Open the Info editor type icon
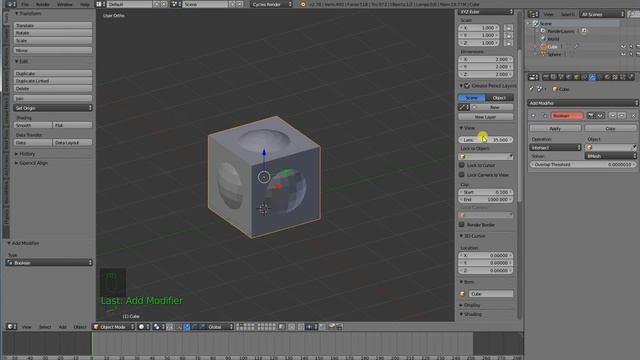The height and width of the screenshot is (360, 640). coord(10,4)
